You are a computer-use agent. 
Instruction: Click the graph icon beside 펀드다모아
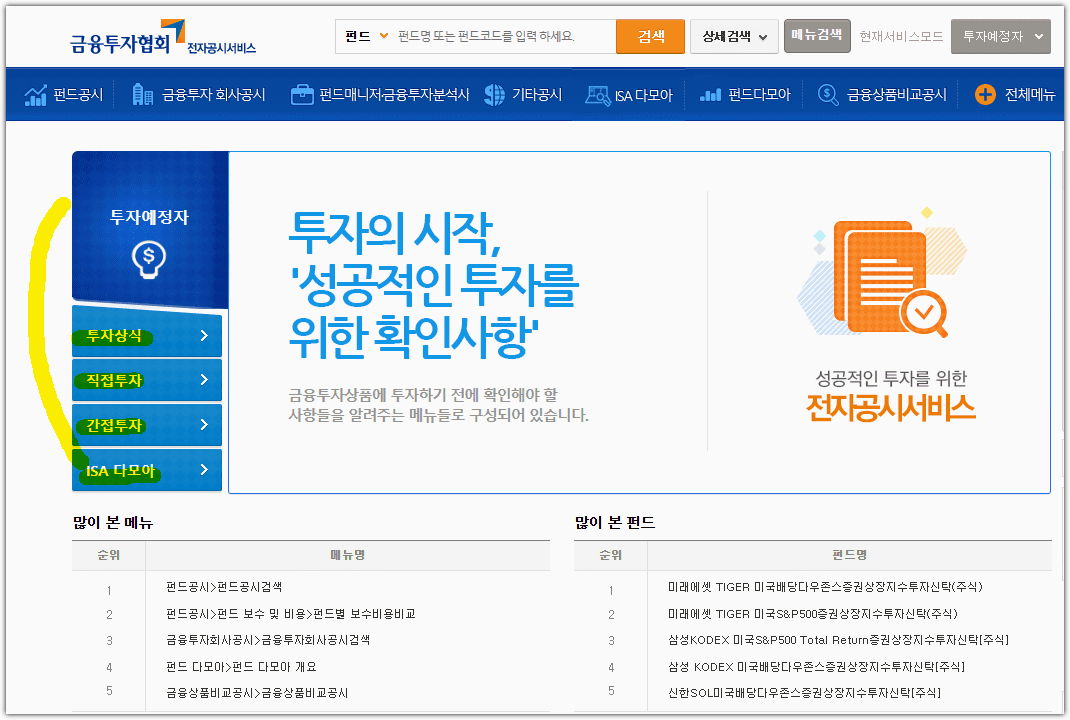click(712, 94)
